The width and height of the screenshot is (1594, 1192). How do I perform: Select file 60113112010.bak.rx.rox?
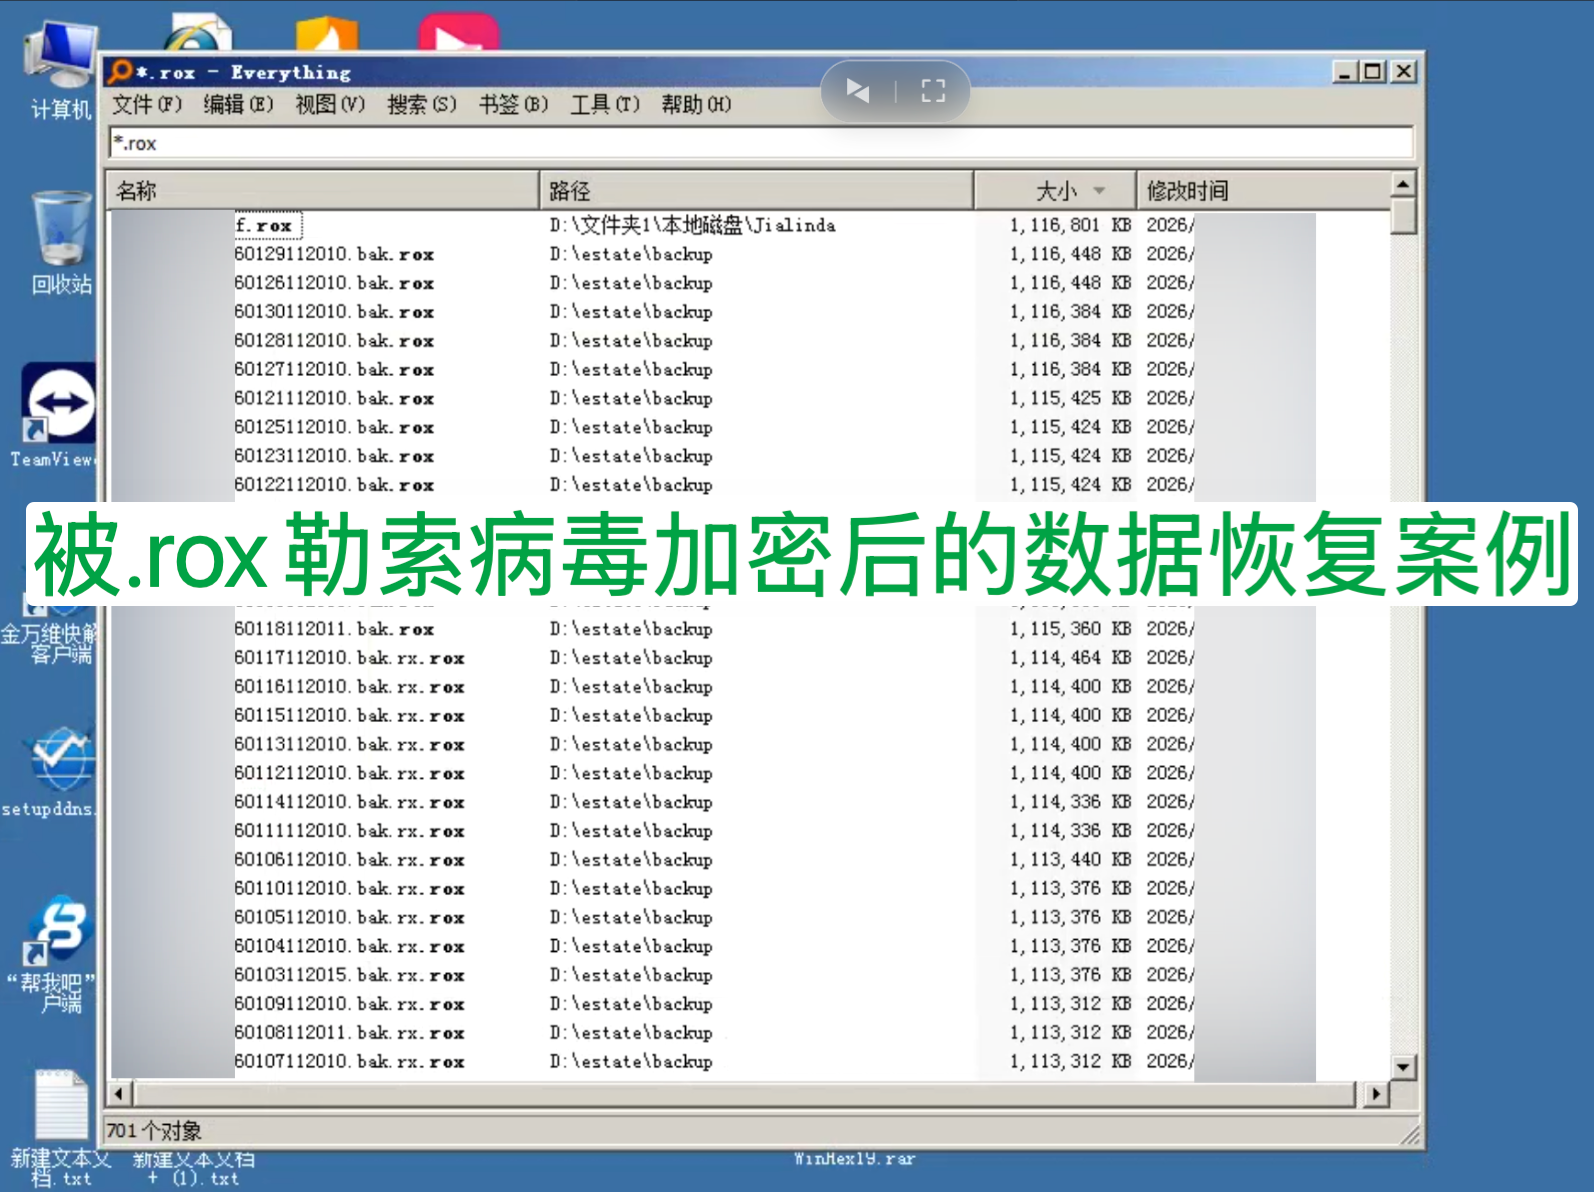click(349, 744)
